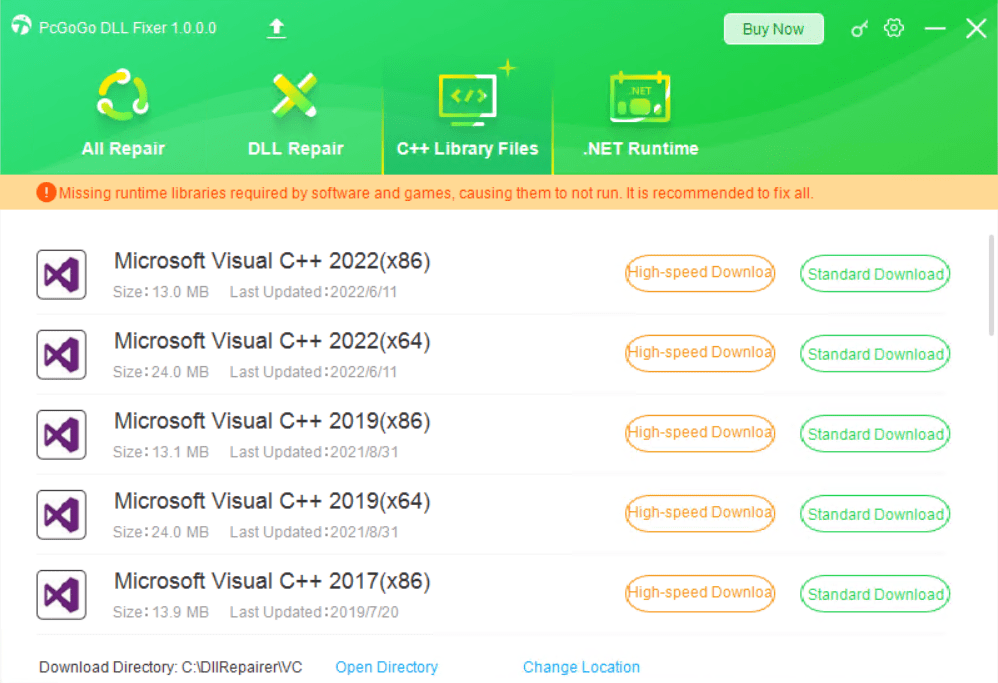
Task: Select the Microsoft Visual C++ 2017(x86) title
Action: [272, 582]
